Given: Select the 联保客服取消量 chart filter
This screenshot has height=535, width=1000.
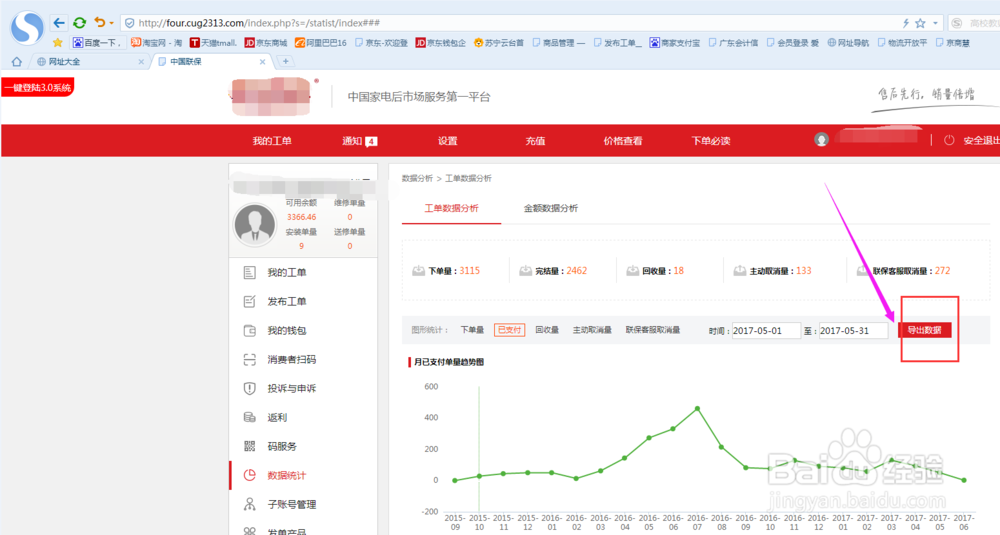Looking at the screenshot, I should [x=652, y=330].
